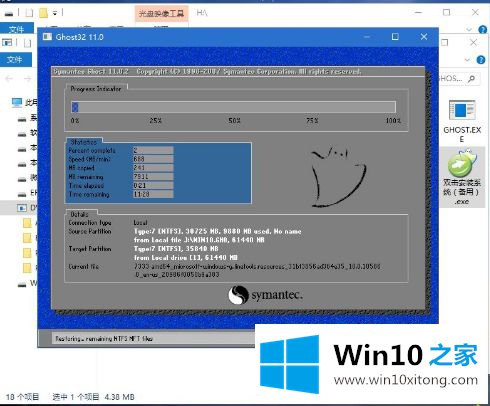This screenshot has height=406, width=490.
Task: Close the second Explorer window
Action: click(473, 42)
